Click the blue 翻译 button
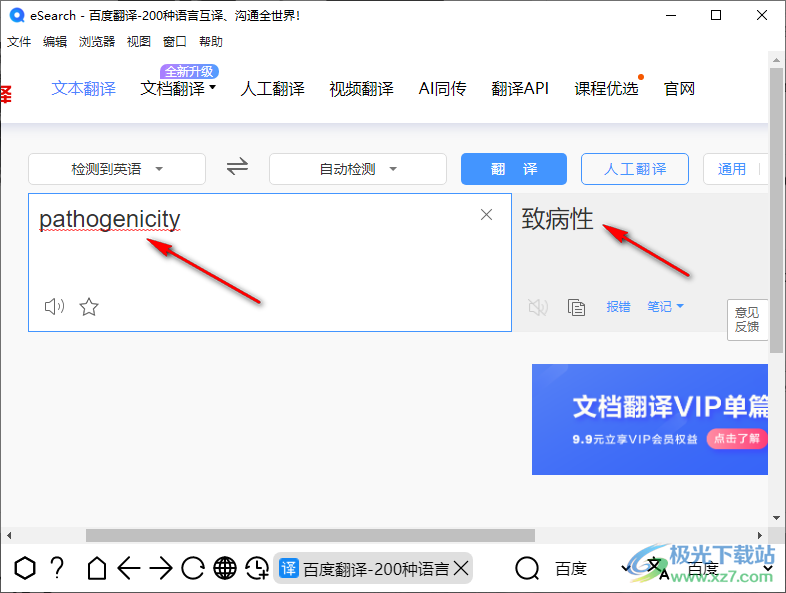786x593 pixels. [514, 169]
